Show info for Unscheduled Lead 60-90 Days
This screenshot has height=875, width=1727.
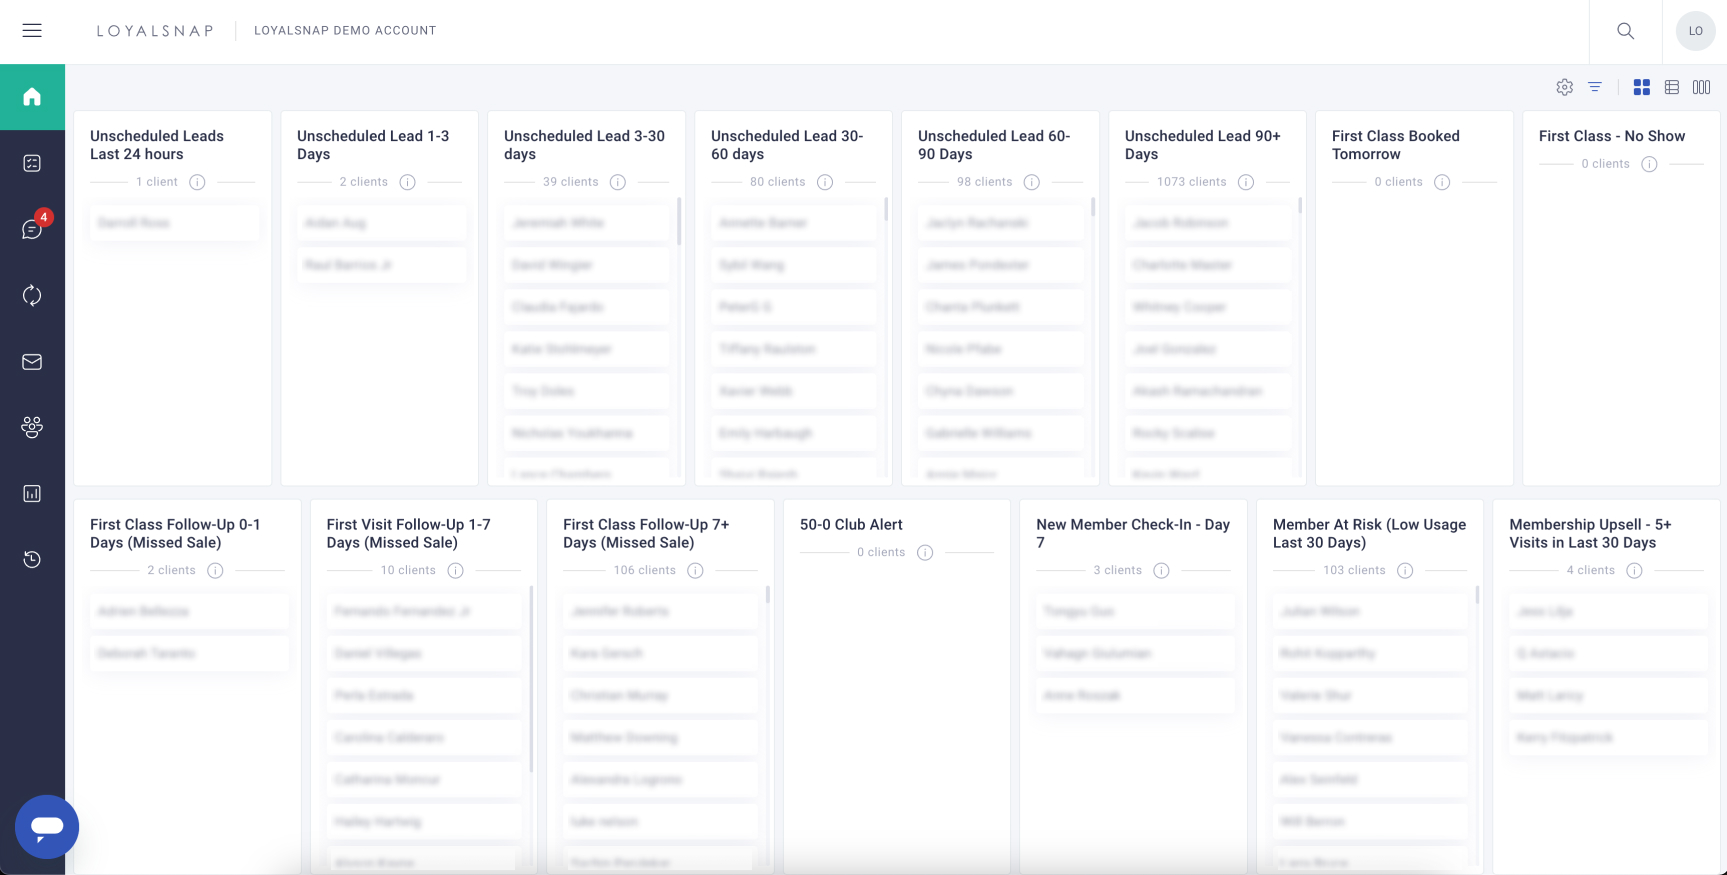(1032, 182)
